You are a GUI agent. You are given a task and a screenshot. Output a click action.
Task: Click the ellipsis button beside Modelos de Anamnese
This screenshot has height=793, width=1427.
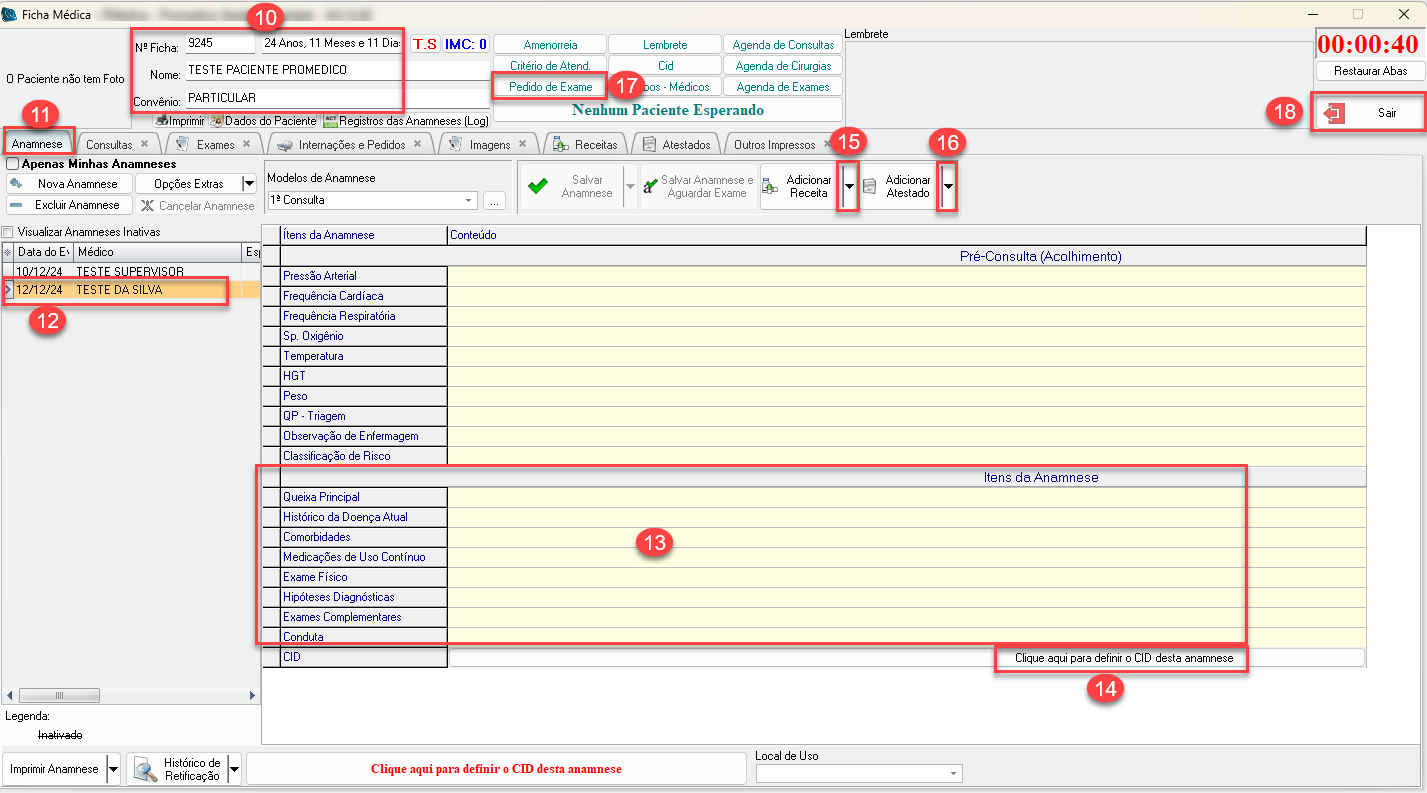tap(493, 200)
